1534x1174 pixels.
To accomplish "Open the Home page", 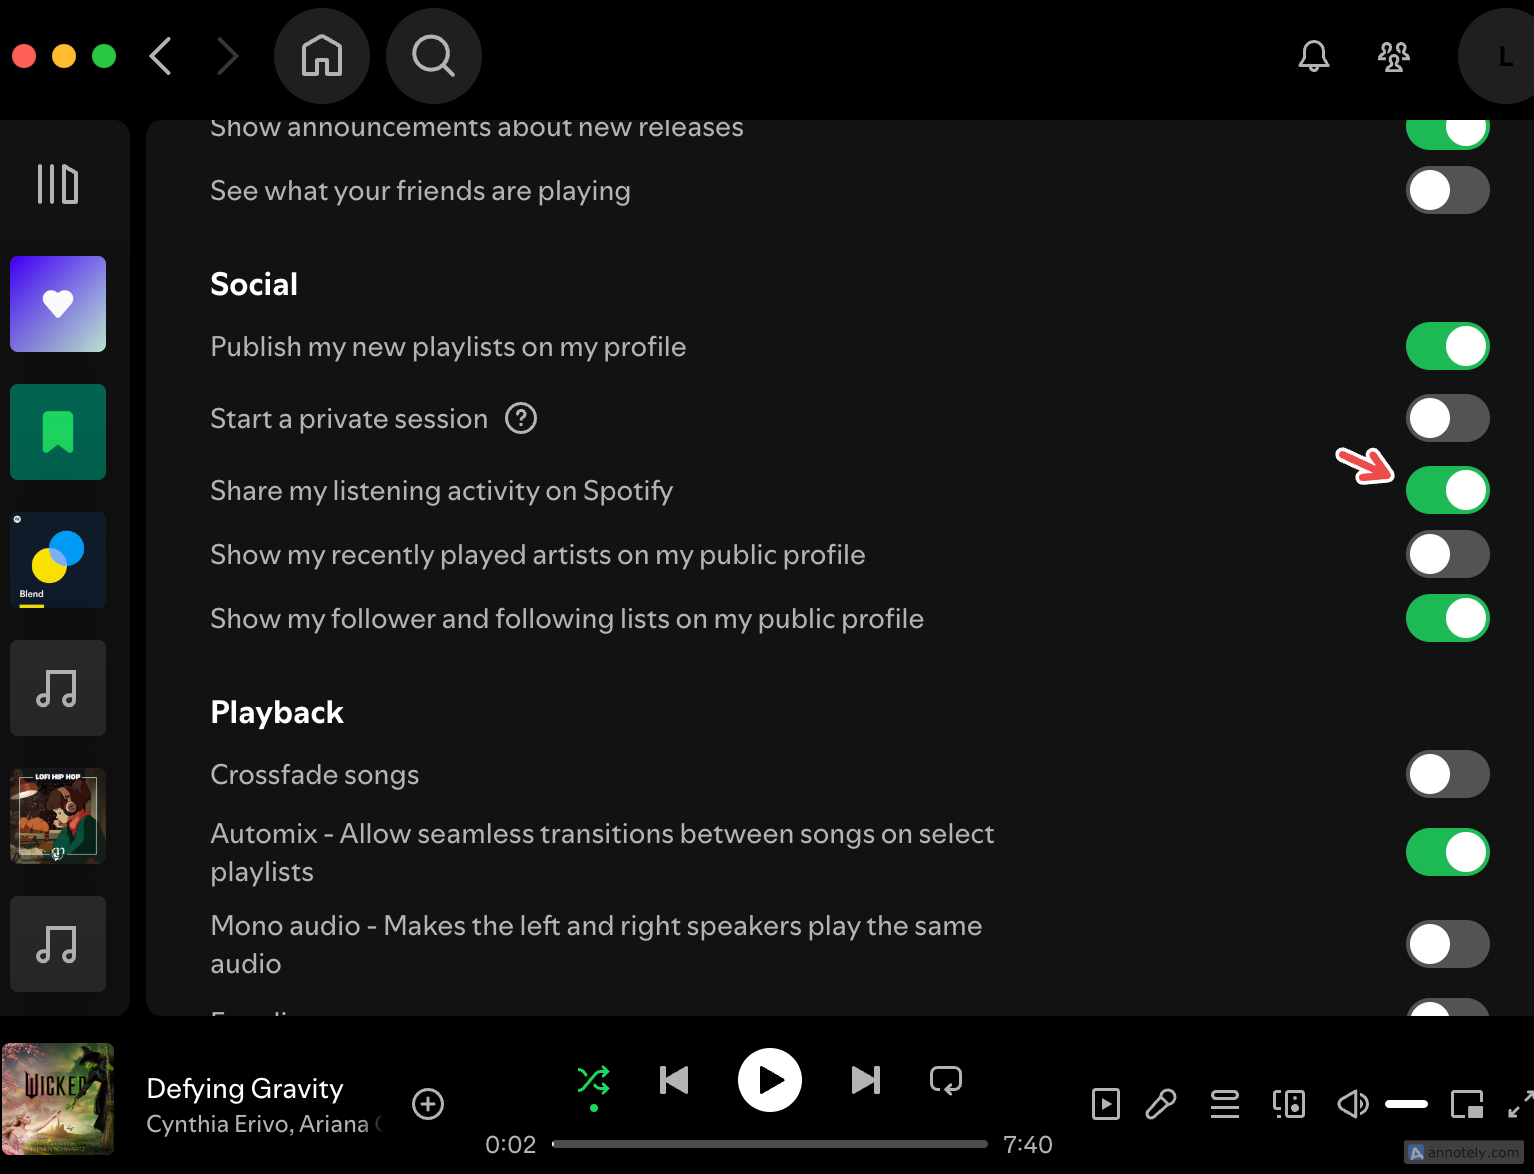I will click(321, 56).
